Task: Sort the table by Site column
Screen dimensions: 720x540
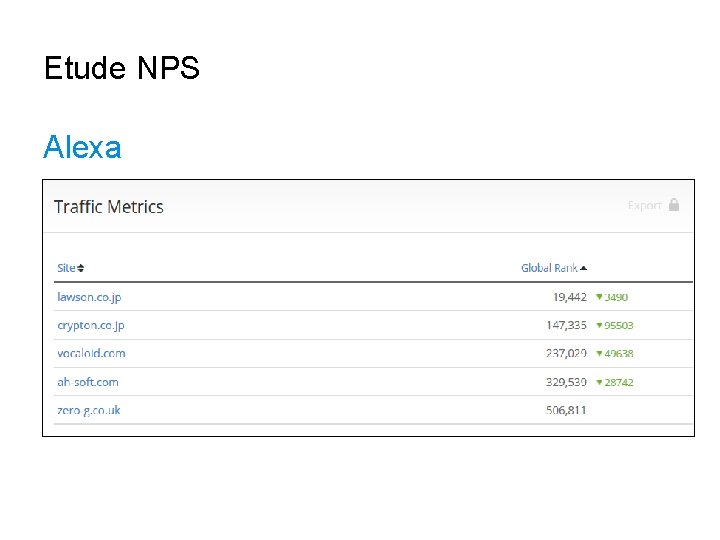Action: pos(66,268)
